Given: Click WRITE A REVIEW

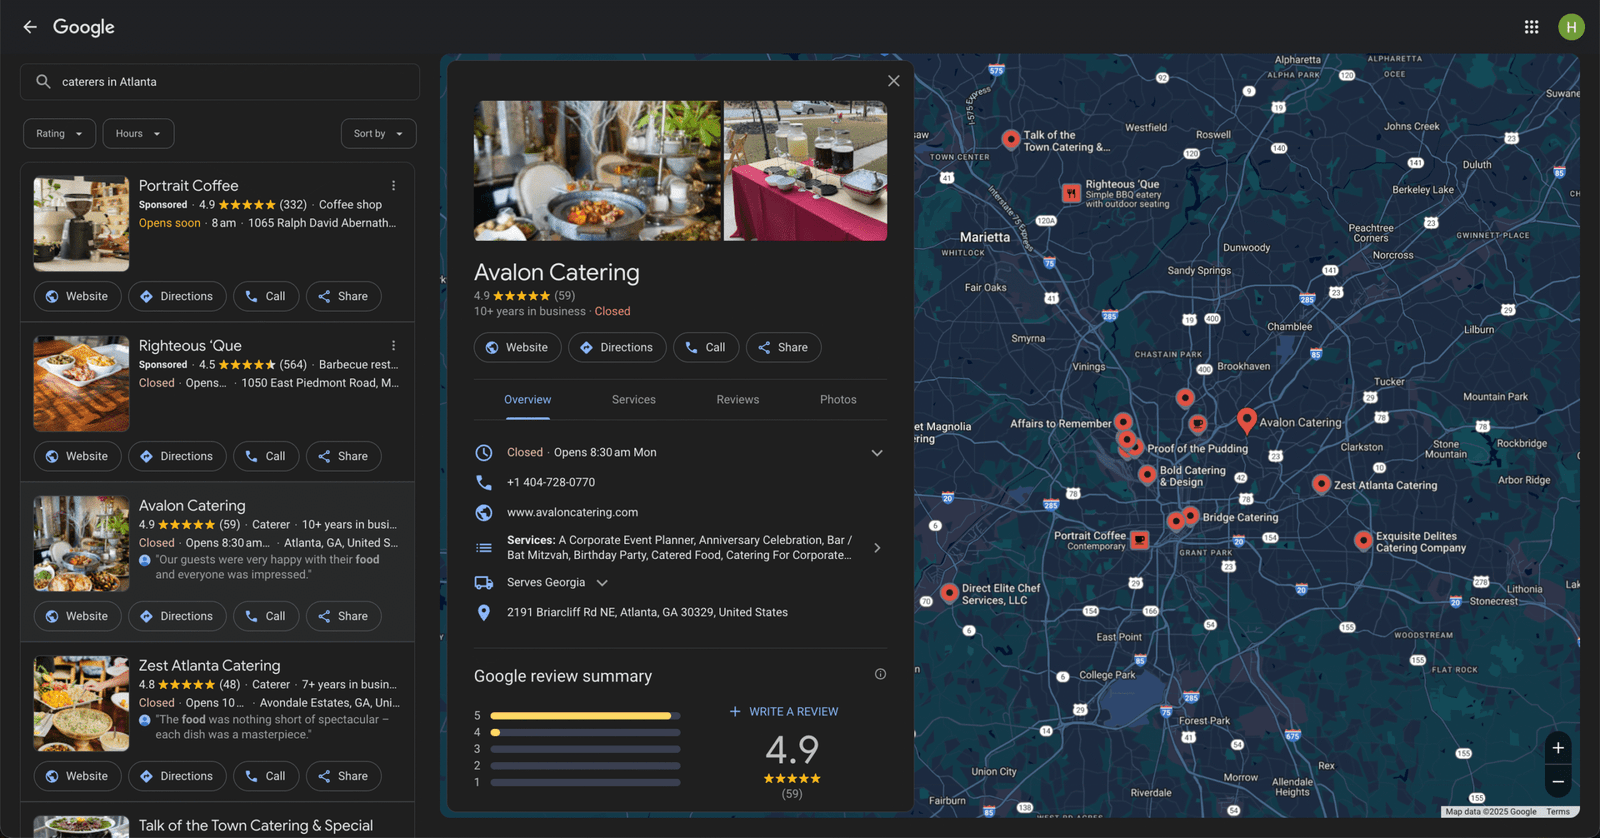Looking at the screenshot, I should [x=784, y=712].
